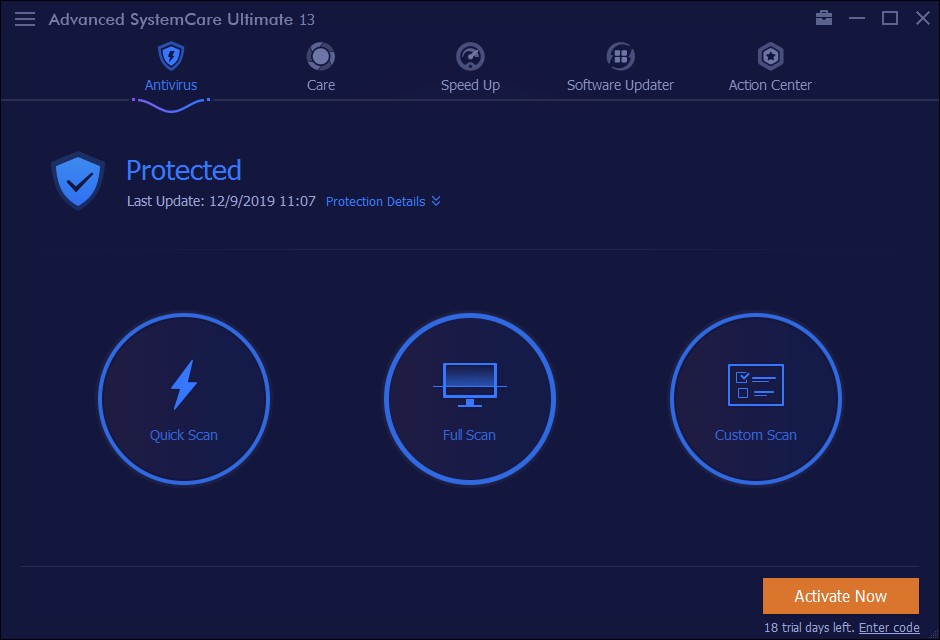This screenshot has width=940, height=640.
Task: Open the toolbox icon in the title bar
Action: (x=824, y=18)
